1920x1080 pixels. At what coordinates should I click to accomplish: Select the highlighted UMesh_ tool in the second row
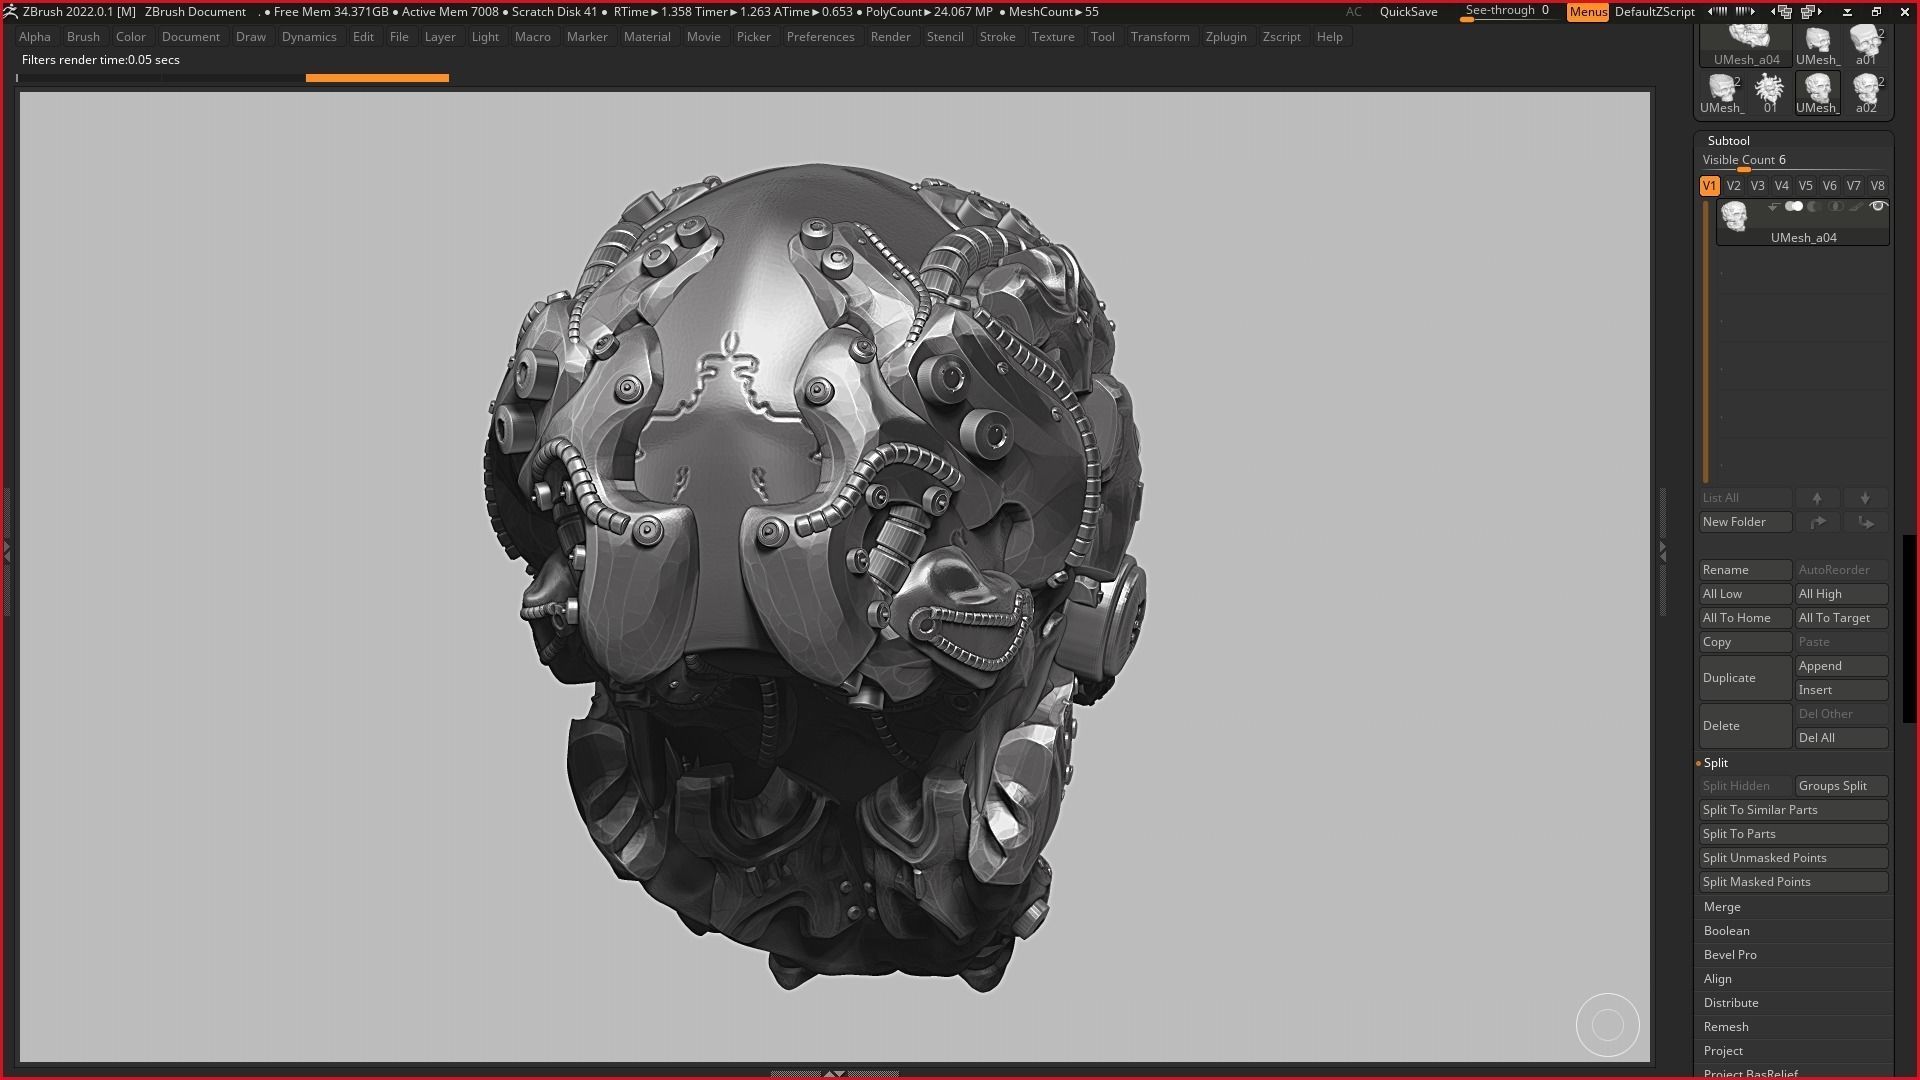pos(1817,93)
